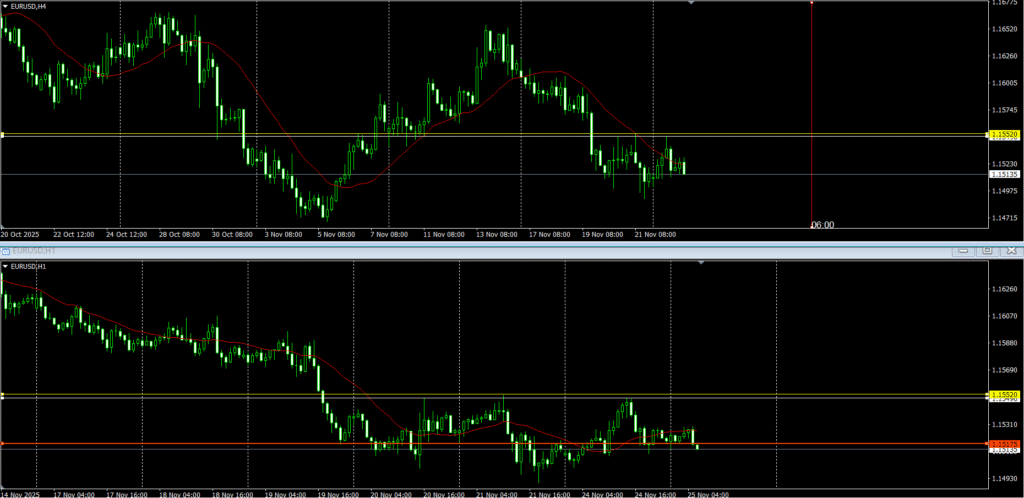Click the arrow icon beside EURUSD,H1 title
Screen dimensions: 1024x498
point(5,267)
